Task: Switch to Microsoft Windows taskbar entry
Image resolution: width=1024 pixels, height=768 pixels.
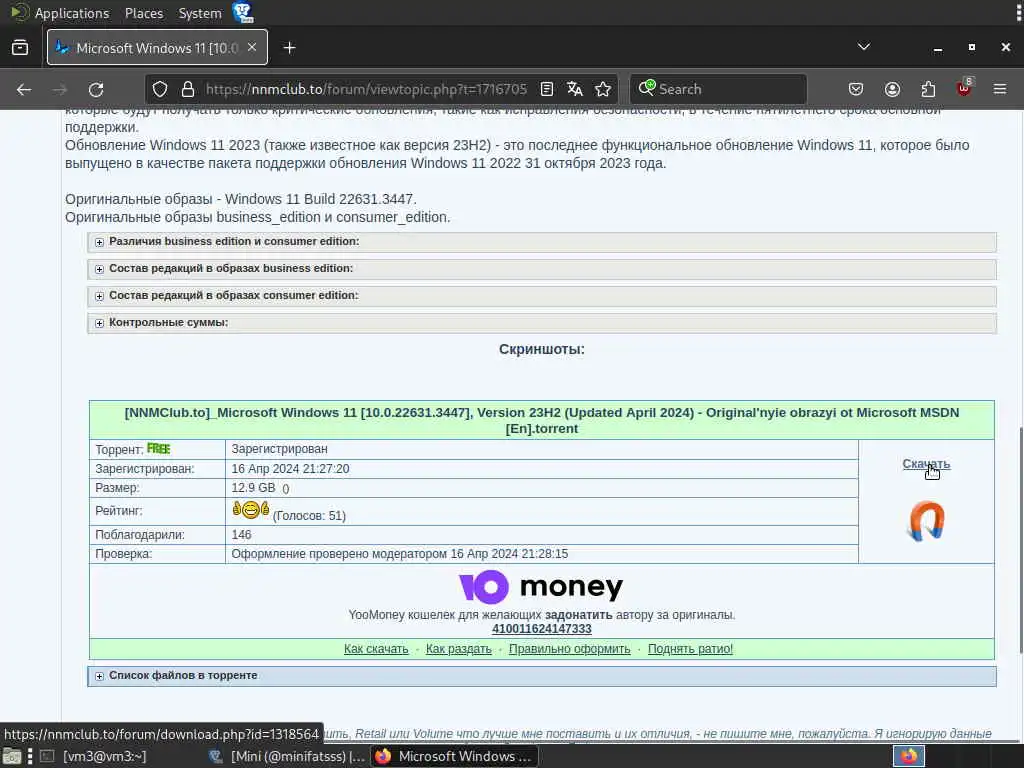Action: pos(455,756)
